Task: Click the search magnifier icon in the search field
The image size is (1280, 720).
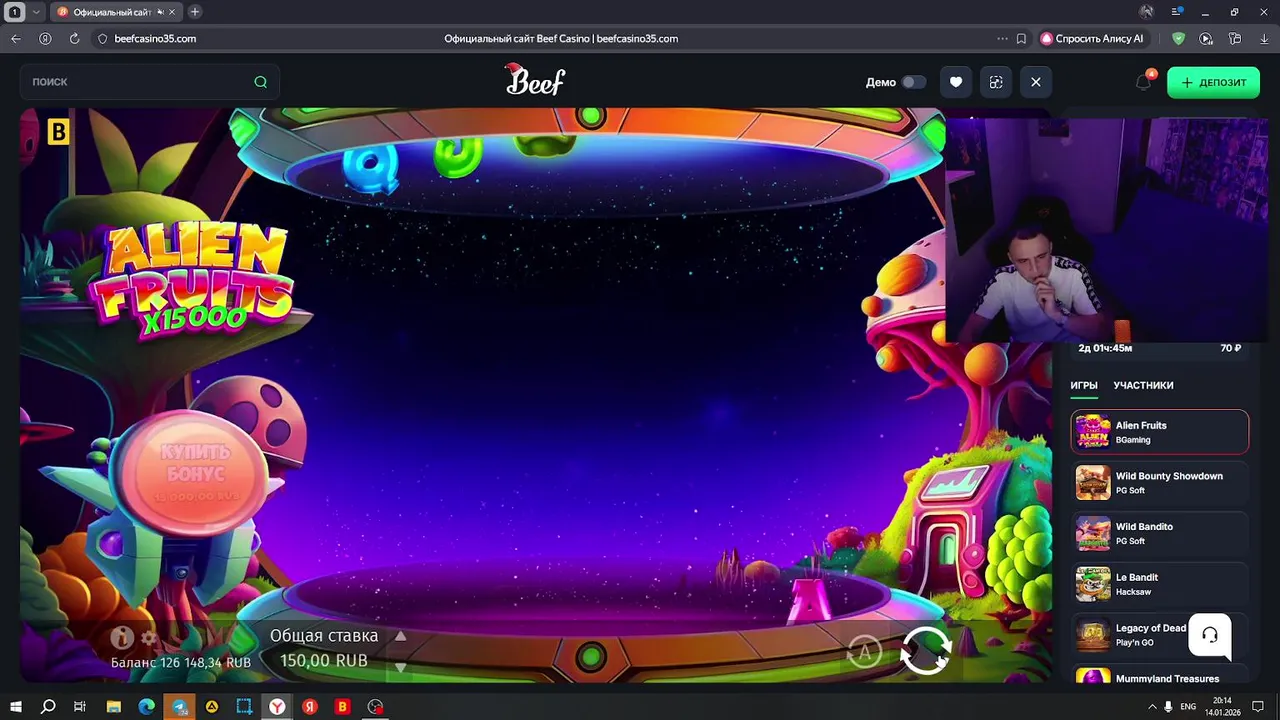Action: point(260,82)
